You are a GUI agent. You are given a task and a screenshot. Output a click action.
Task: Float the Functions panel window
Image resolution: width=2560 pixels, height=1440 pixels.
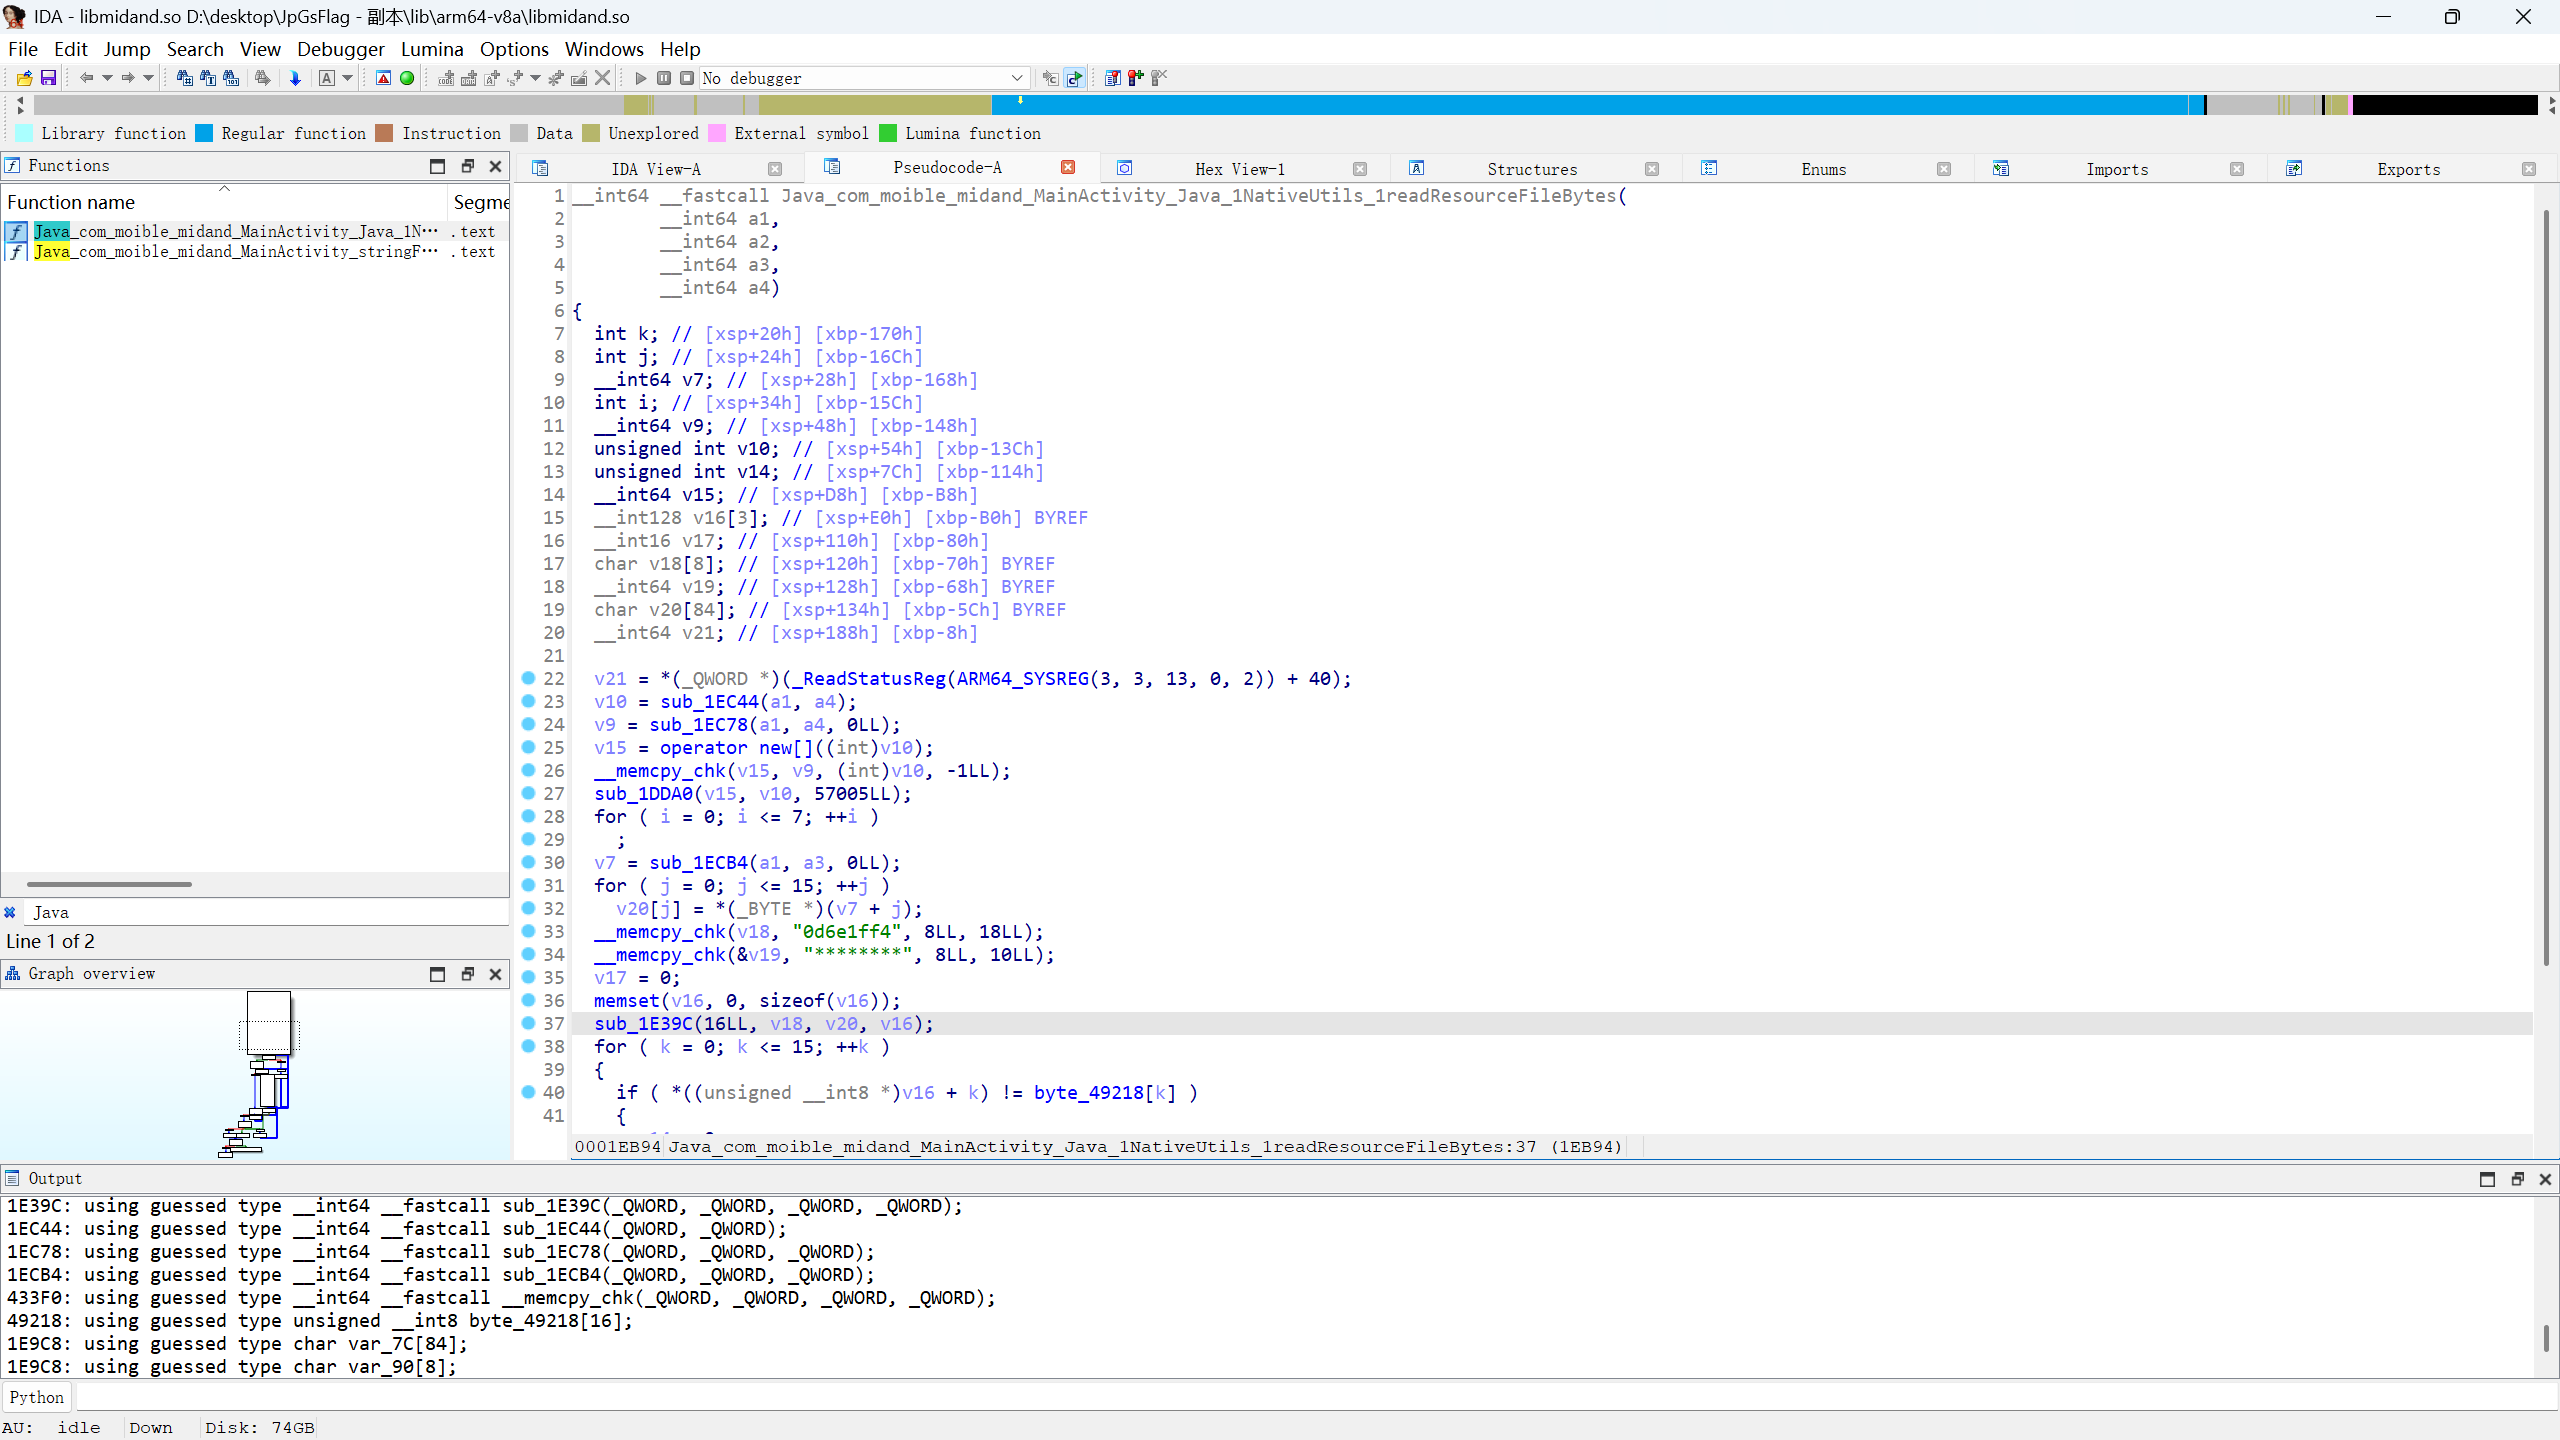click(x=467, y=166)
